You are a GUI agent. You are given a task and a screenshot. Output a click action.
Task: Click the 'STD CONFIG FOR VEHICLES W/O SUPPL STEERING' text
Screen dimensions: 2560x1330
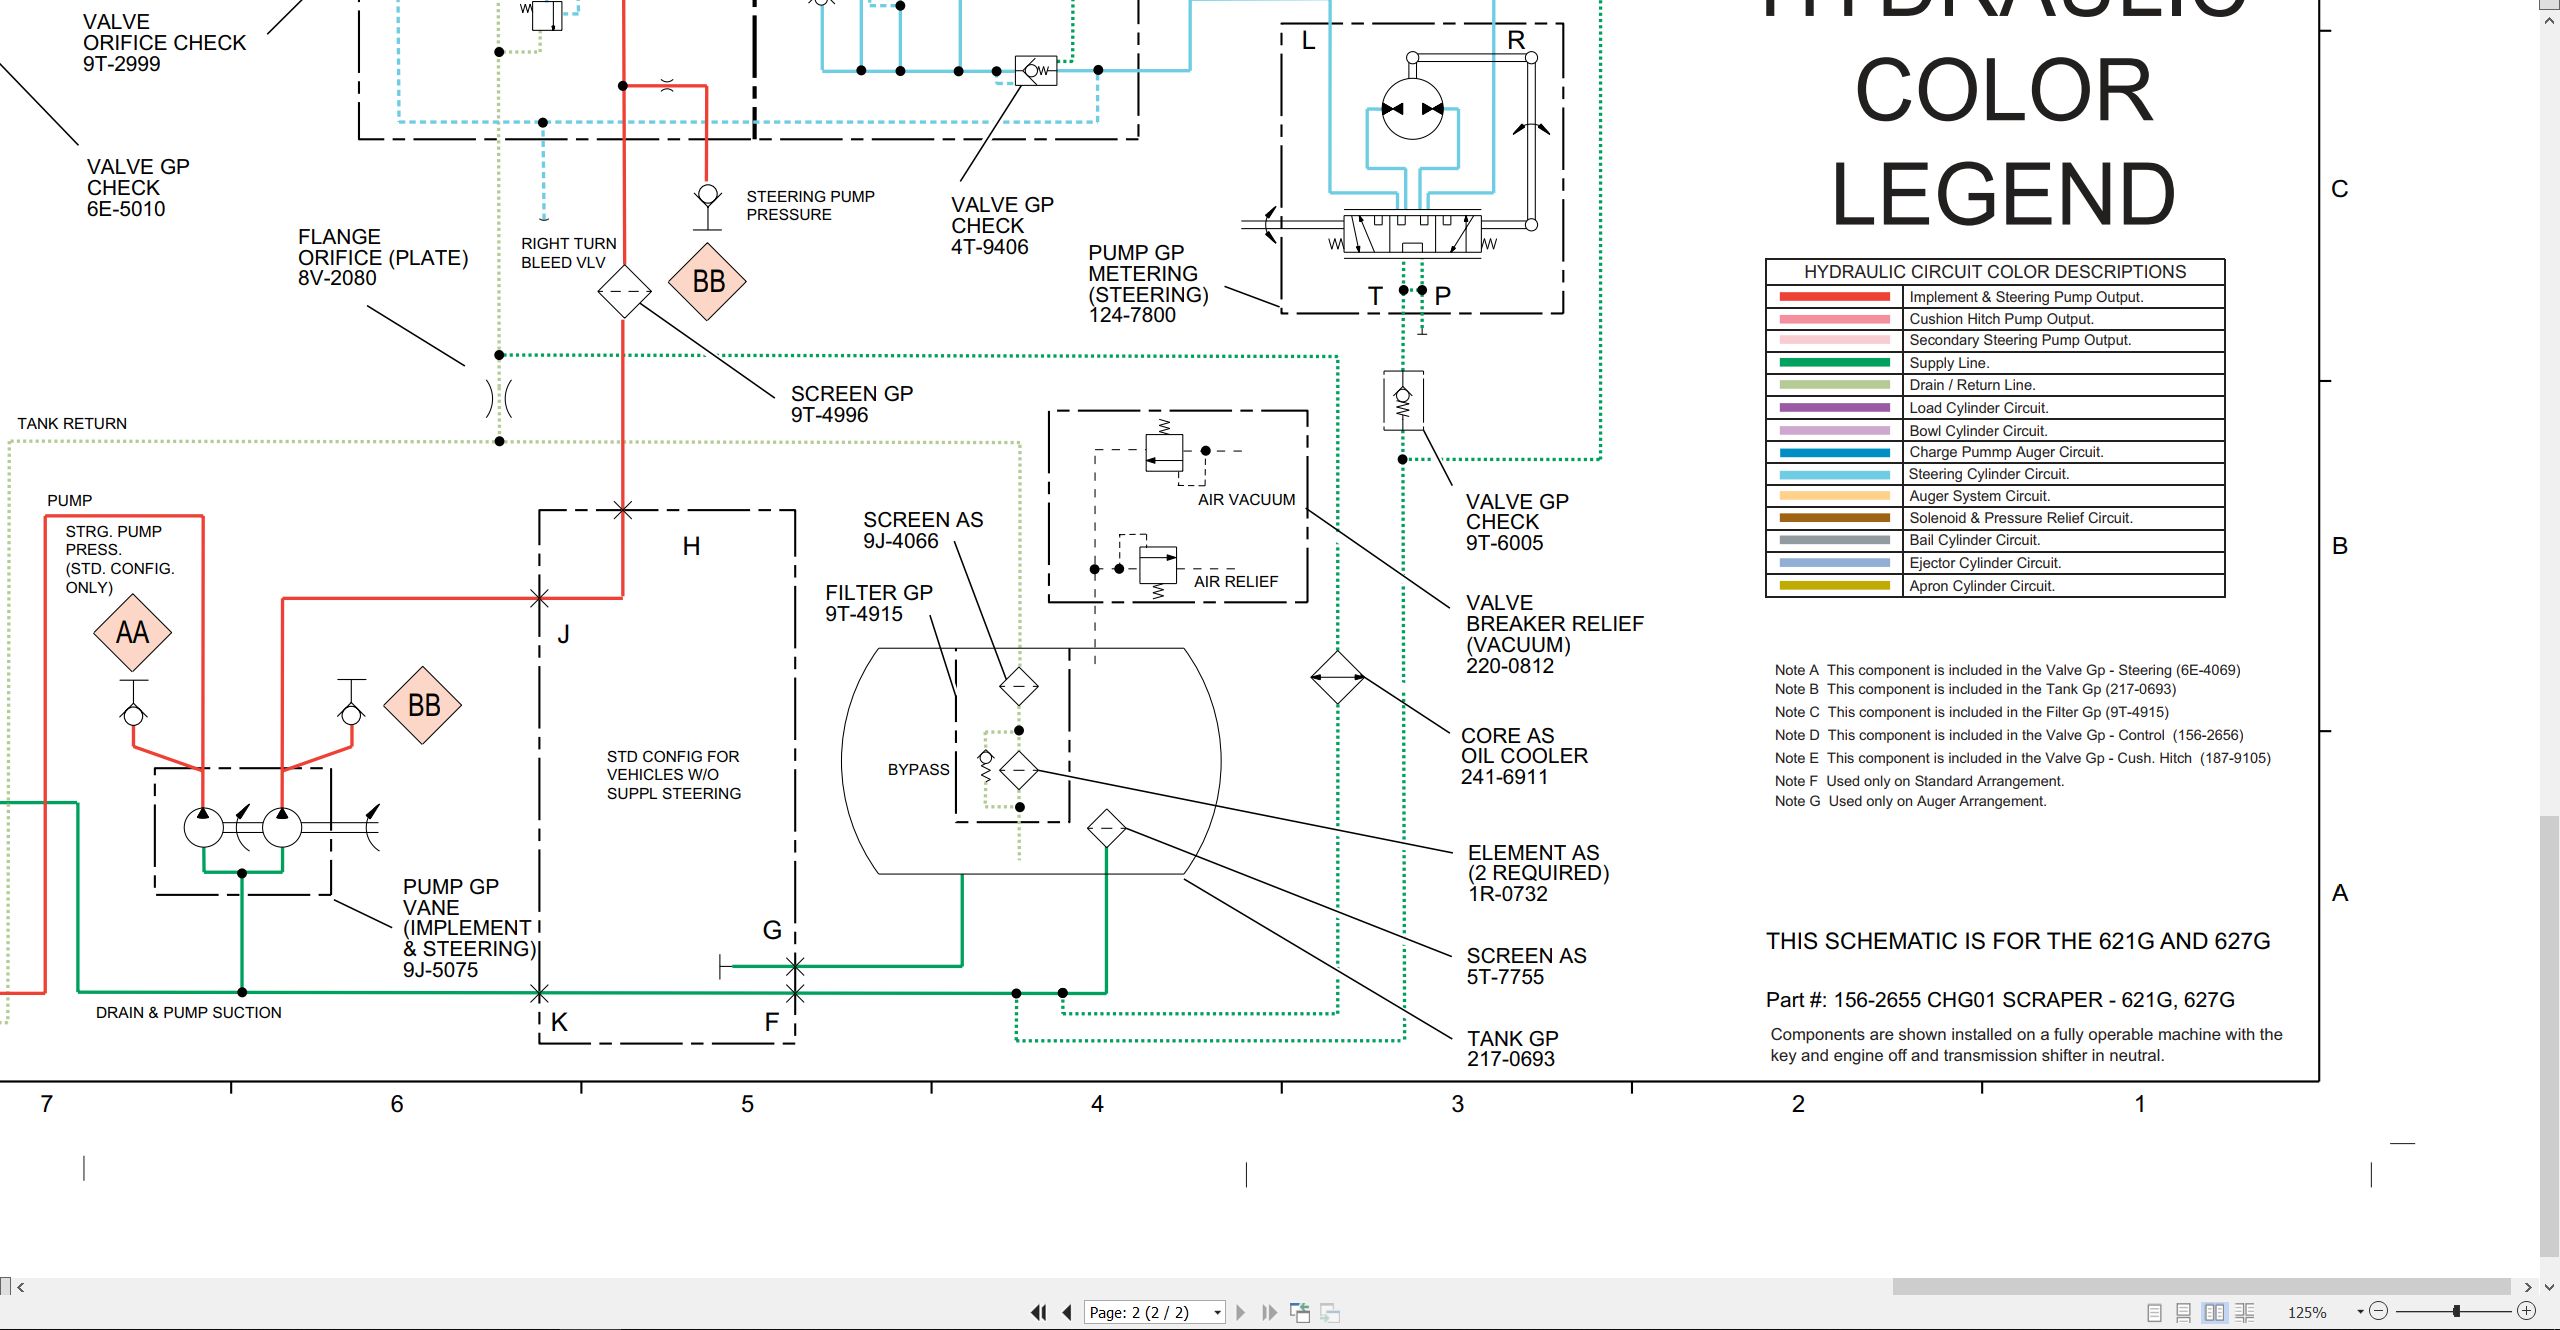click(x=674, y=775)
